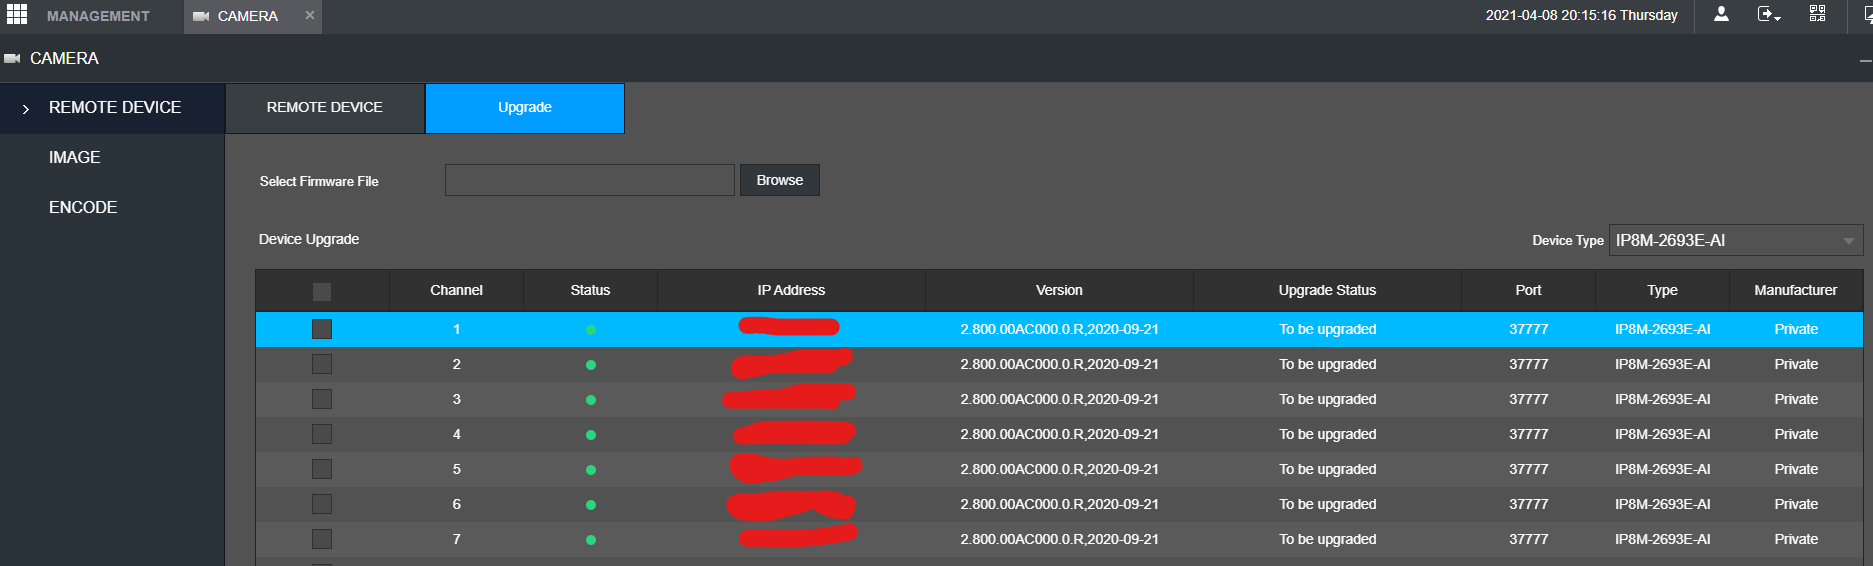
Task: Click the green status dot for channel 5
Action: coord(591,470)
